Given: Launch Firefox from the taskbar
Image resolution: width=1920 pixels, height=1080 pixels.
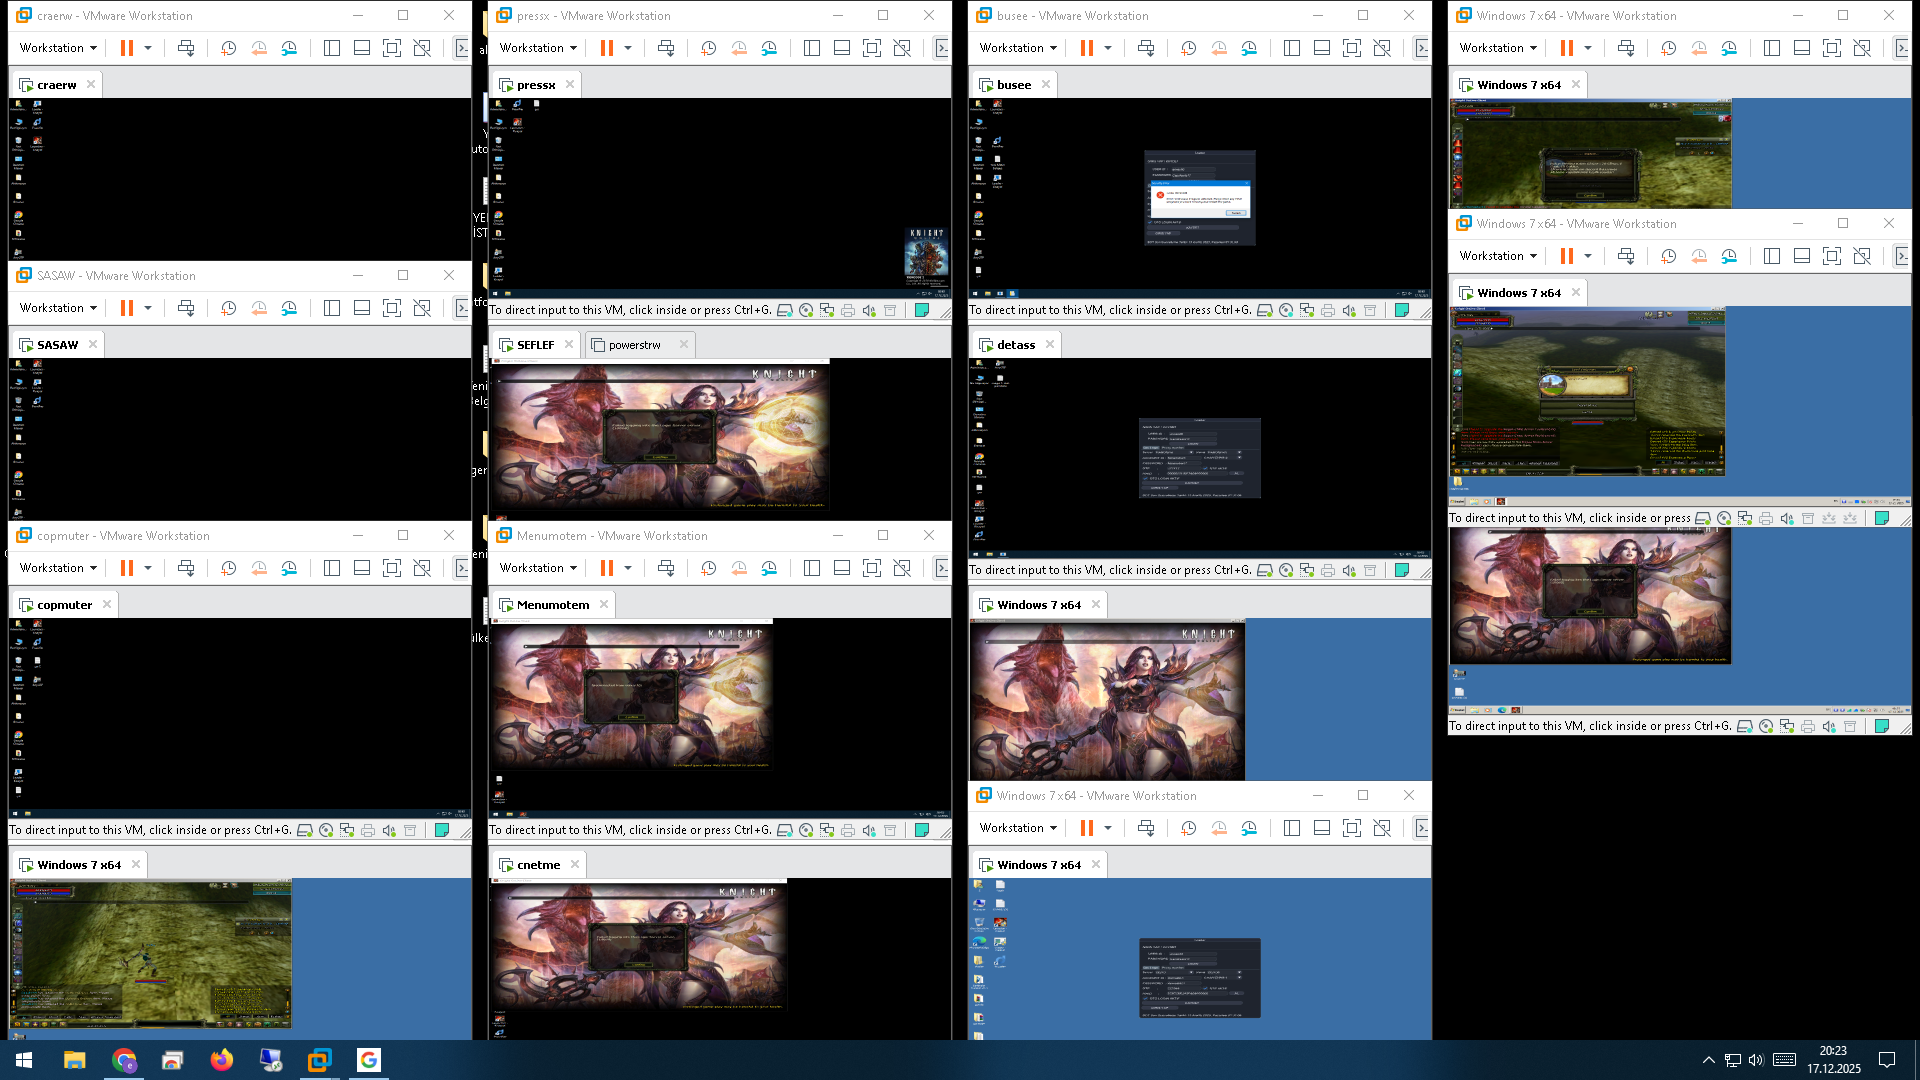Looking at the screenshot, I should pos(221,1060).
